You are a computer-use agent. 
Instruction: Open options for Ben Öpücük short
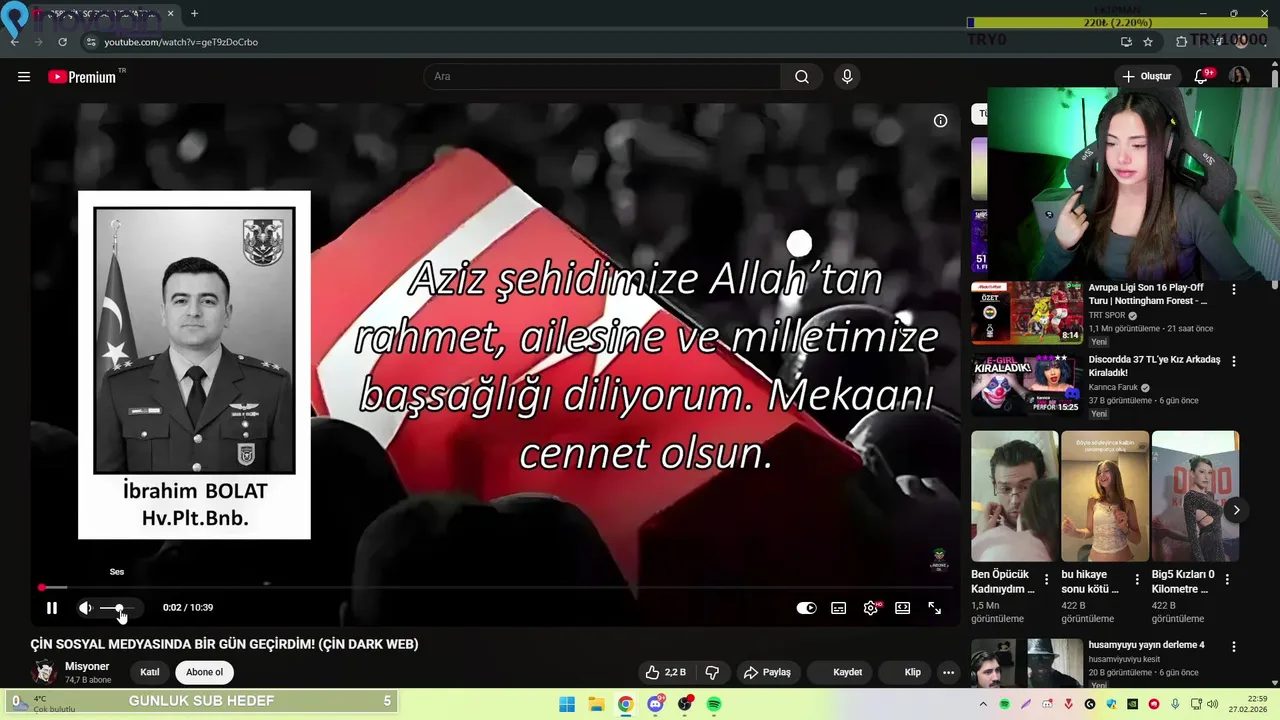point(1046,579)
